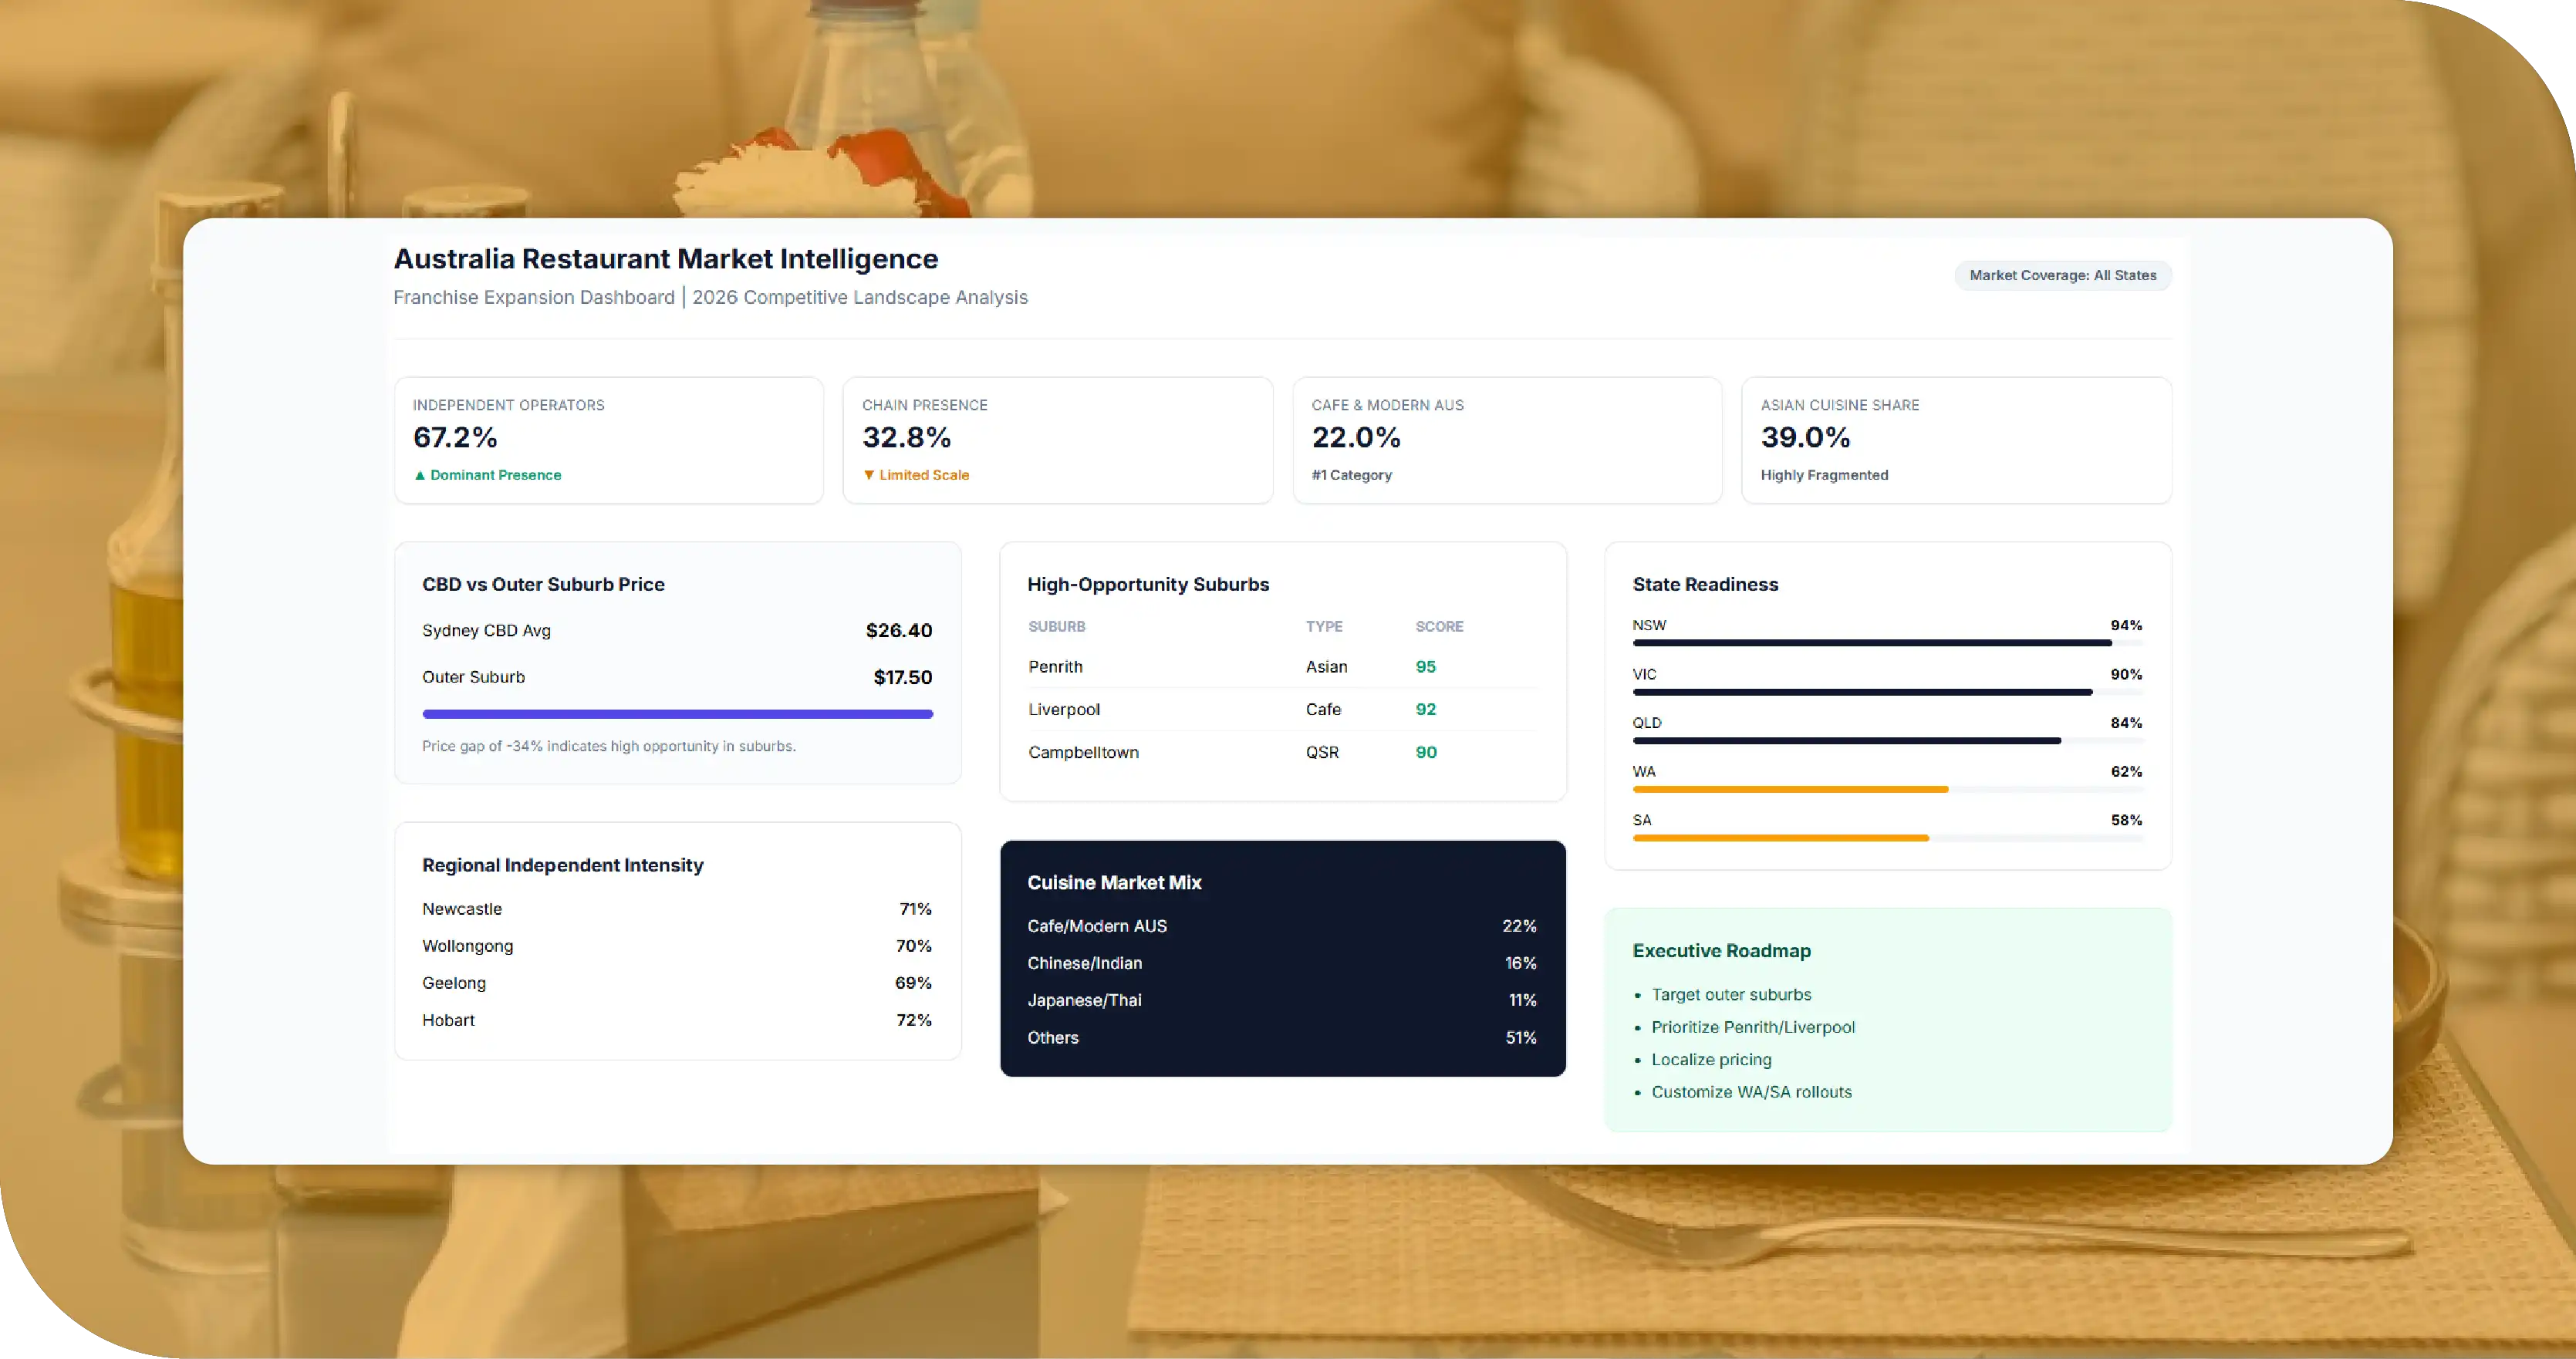This screenshot has width=2576, height=1359.
Task: Select the Independent Operators 67.2% card
Action: (x=609, y=440)
